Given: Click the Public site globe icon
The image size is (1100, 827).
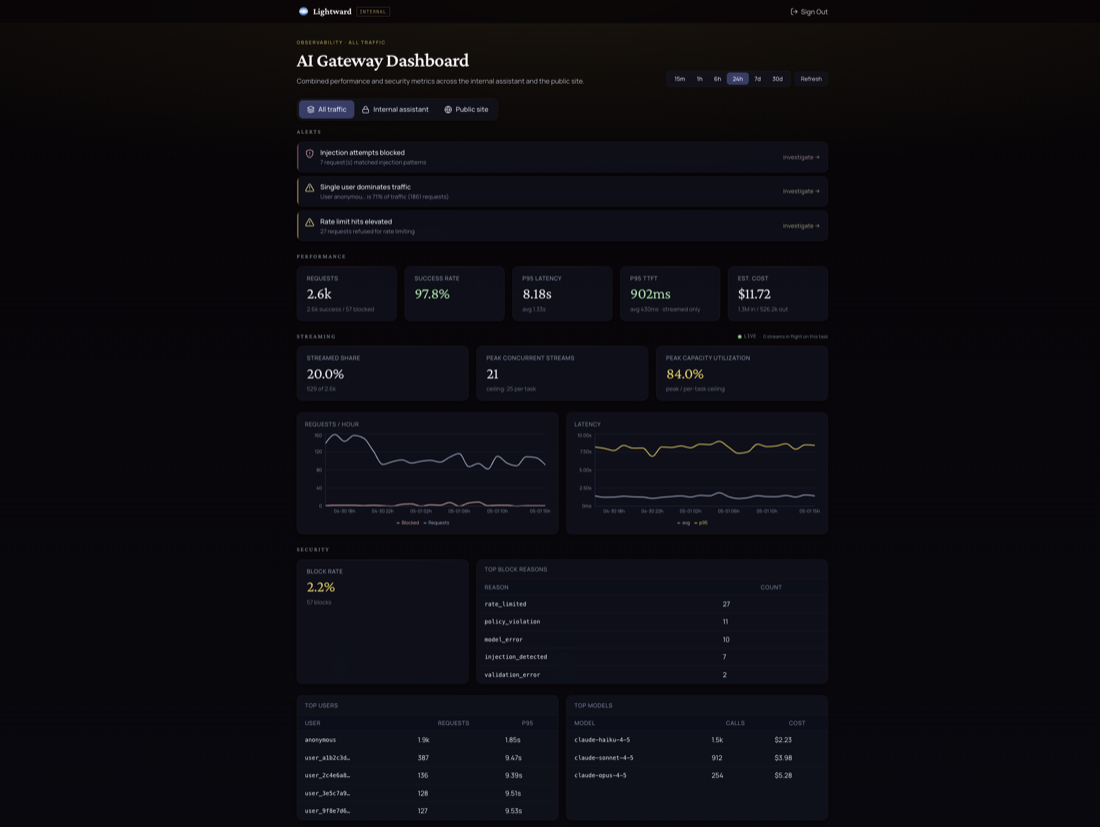Looking at the screenshot, I should [x=448, y=109].
